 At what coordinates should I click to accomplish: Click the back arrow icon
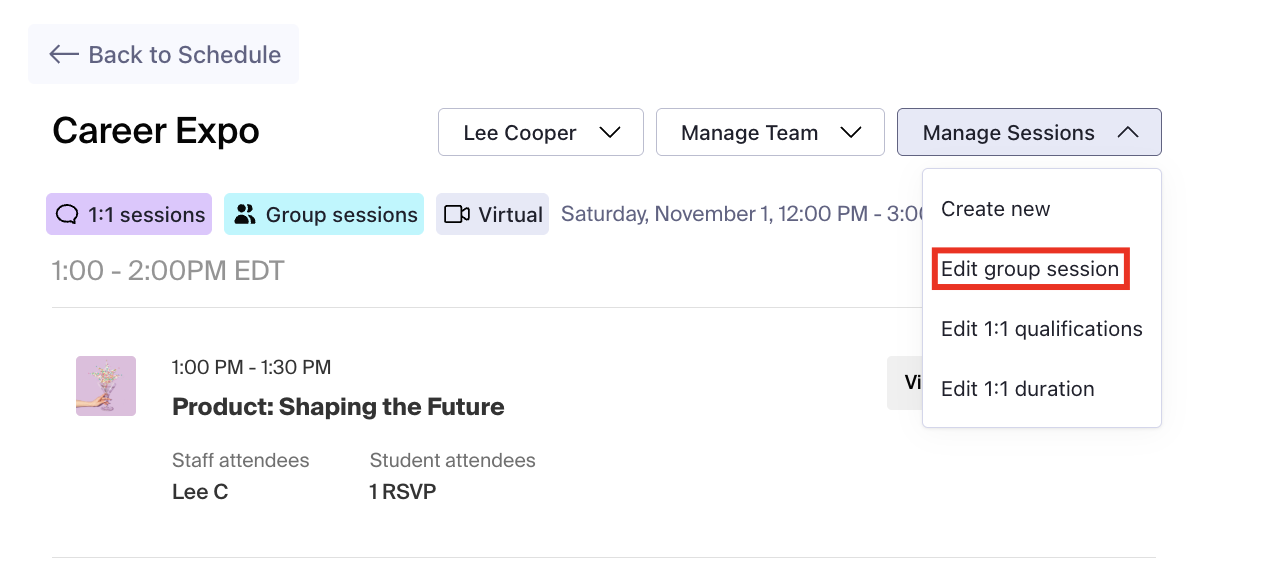pos(64,54)
